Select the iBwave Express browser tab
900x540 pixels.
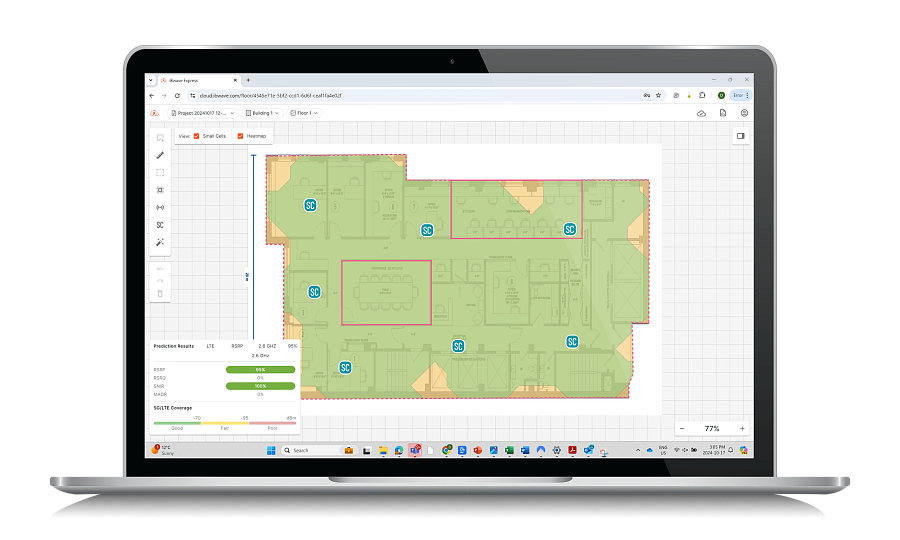click(x=199, y=80)
